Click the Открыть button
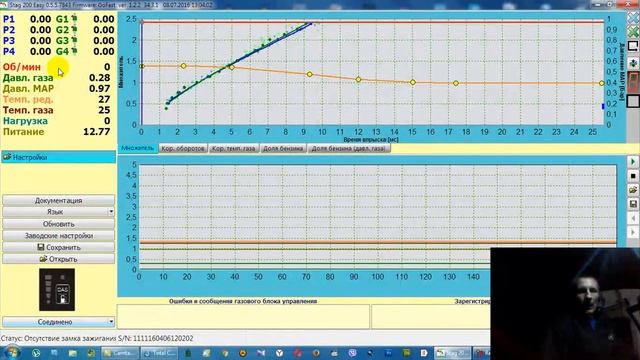 pyautogui.click(x=58, y=259)
